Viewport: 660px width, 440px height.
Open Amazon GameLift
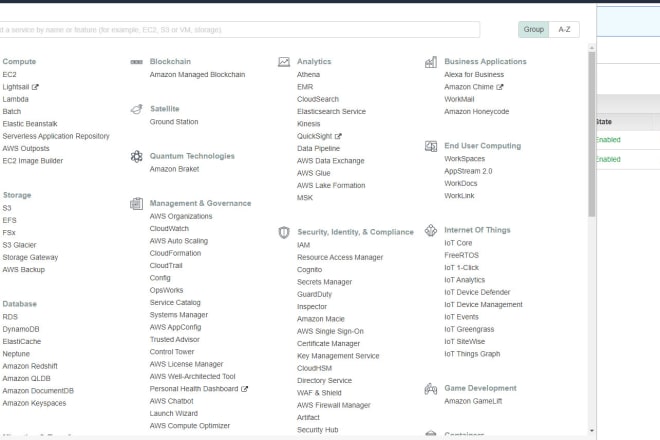(473, 401)
